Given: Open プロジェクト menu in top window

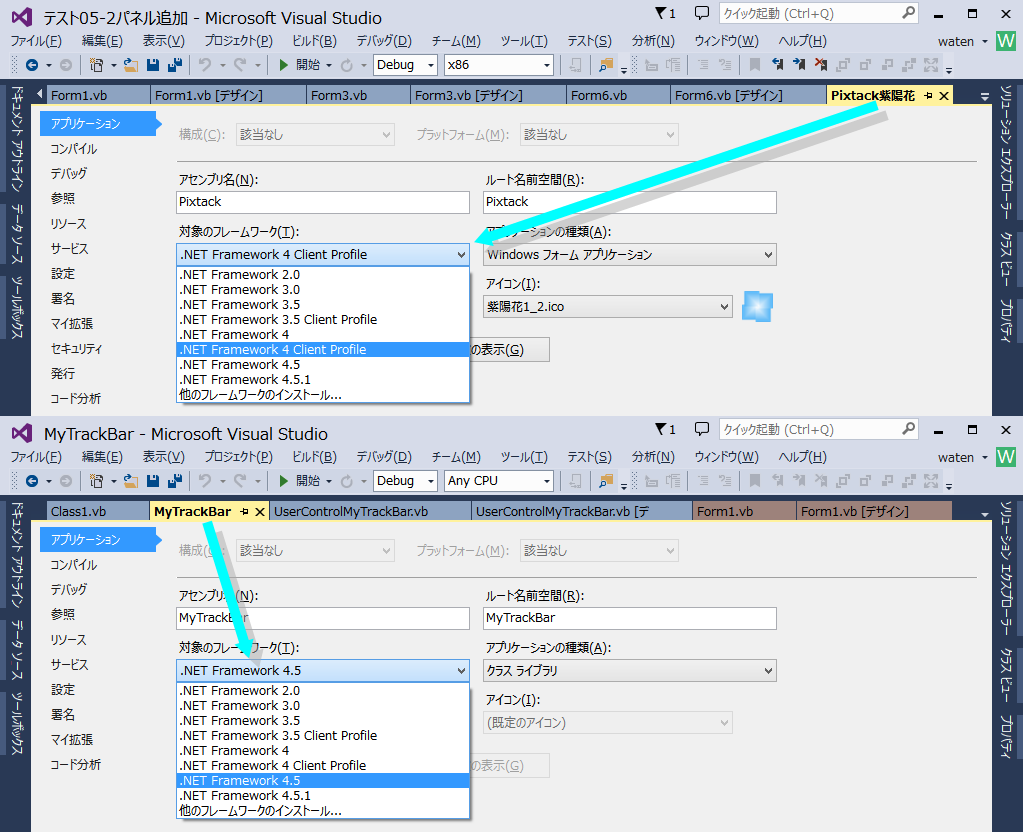Looking at the screenshot, I should click(x=238, y=41).
